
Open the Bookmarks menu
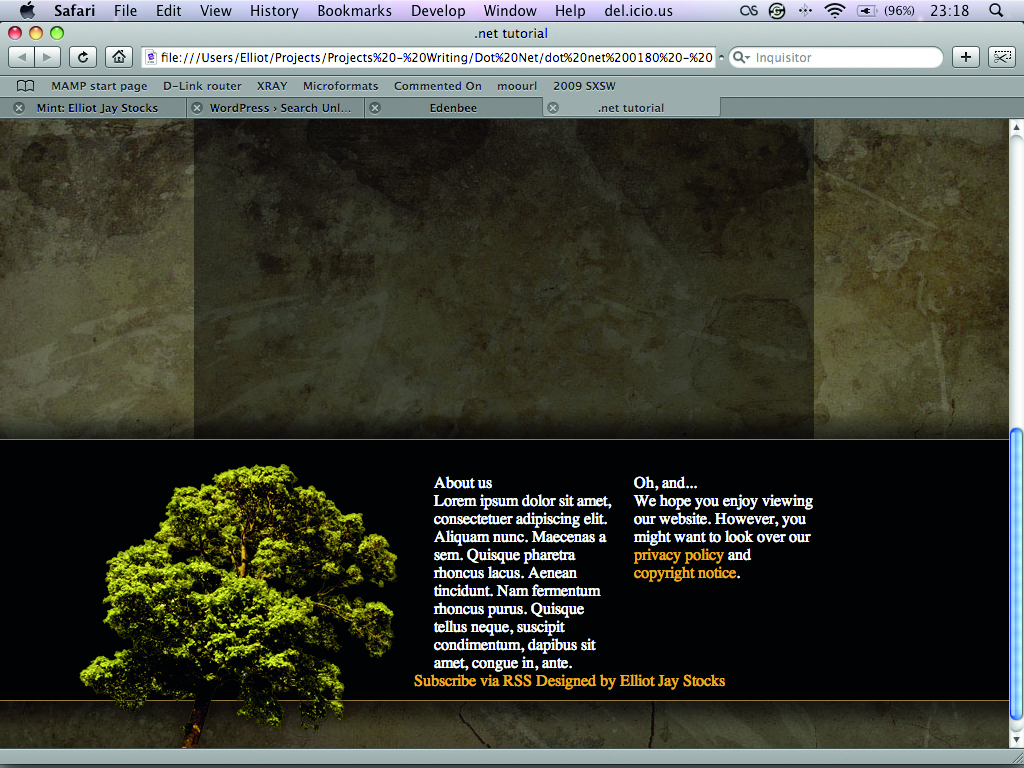355,10
